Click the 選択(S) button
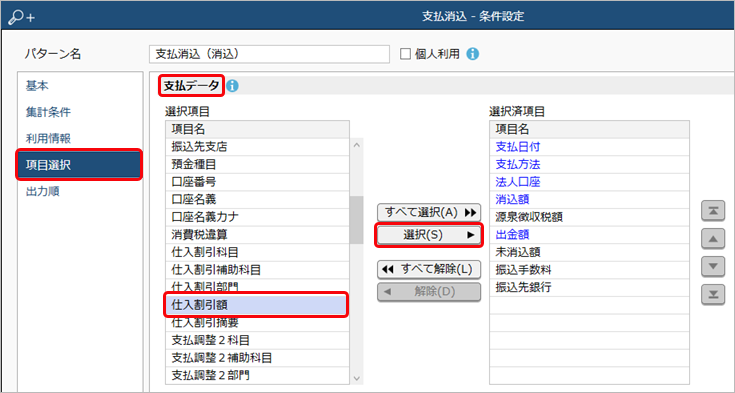The height and width of the screenshot is (393, 735). point(429,235)
